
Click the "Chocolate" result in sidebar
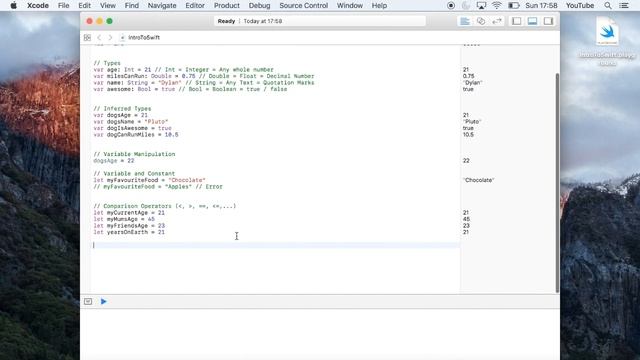coord(478,180)
